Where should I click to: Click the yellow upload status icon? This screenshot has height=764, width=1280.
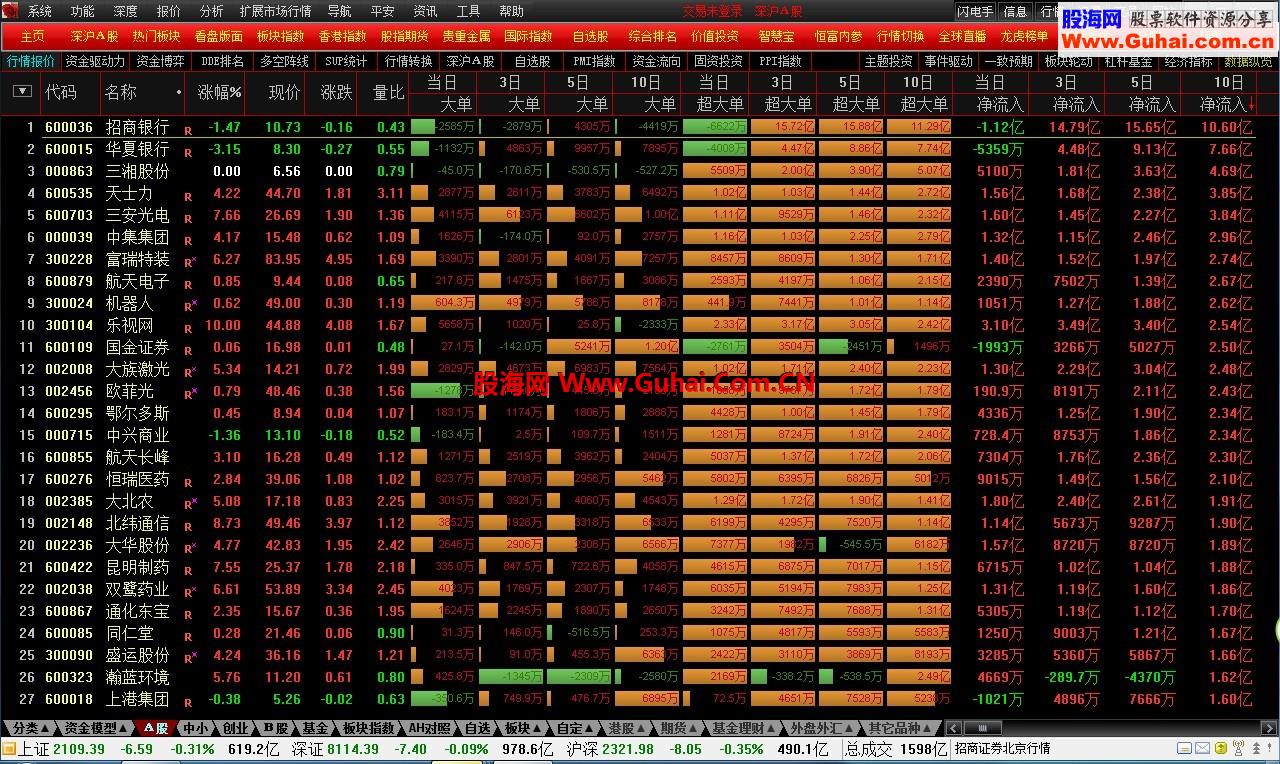[1219, 749]
